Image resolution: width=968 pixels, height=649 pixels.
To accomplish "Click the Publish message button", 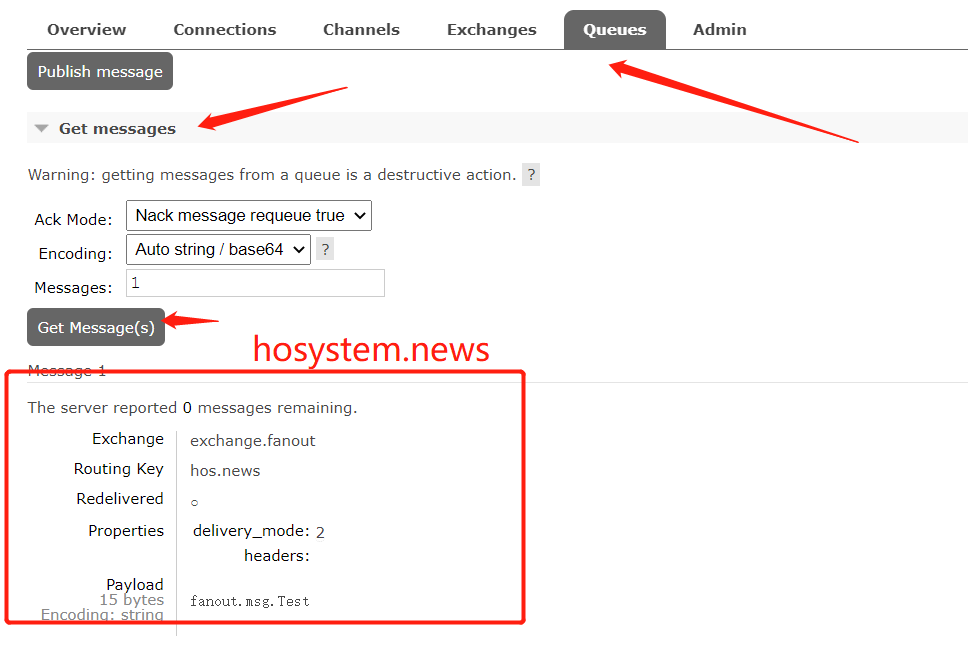I will pos(100,71).
